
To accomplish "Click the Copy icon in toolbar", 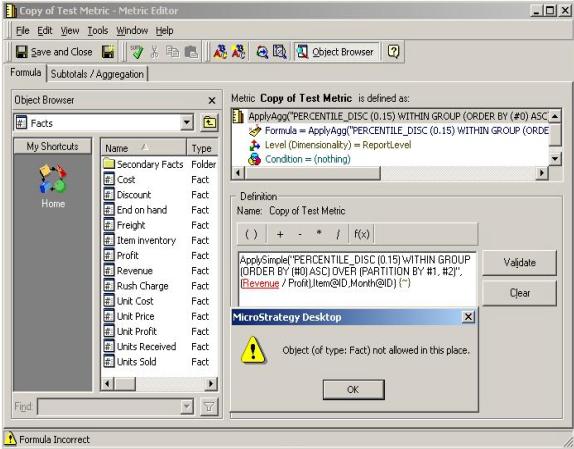I will point(172,52).
